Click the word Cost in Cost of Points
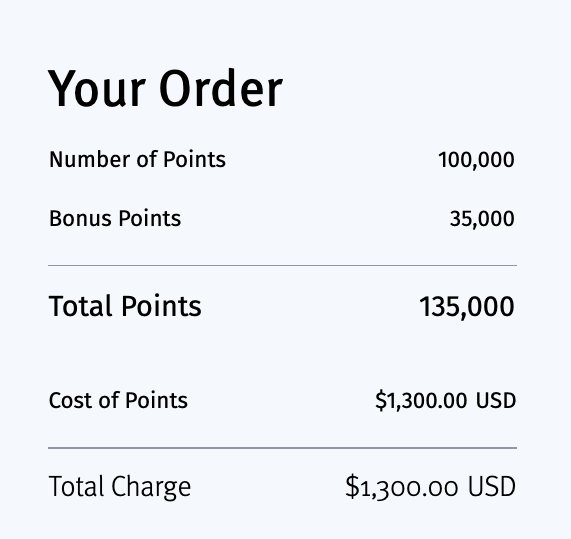This screenshot has height=539, width=571. [71, 400]
